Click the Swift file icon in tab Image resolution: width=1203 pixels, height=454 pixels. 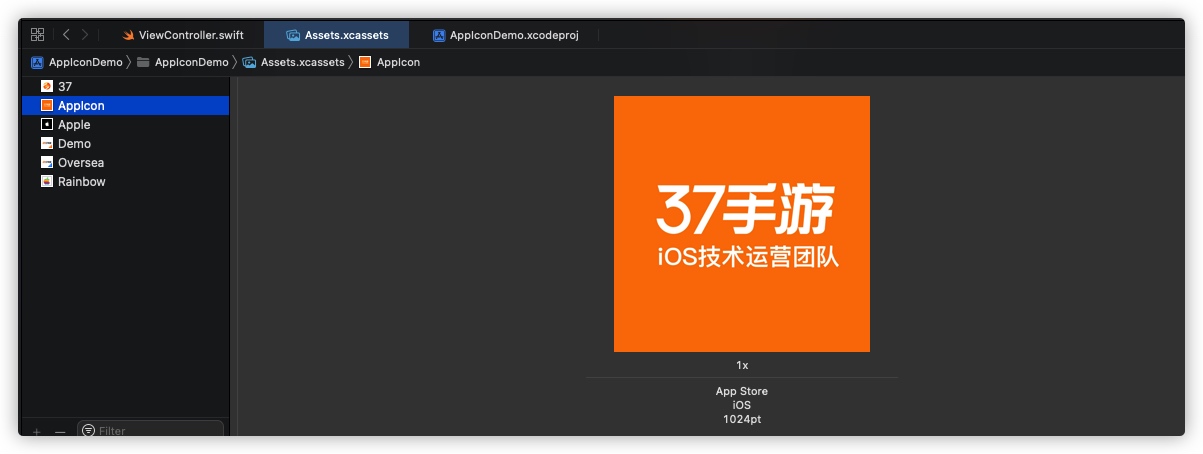pyautogui.click(x=129, y=35)
